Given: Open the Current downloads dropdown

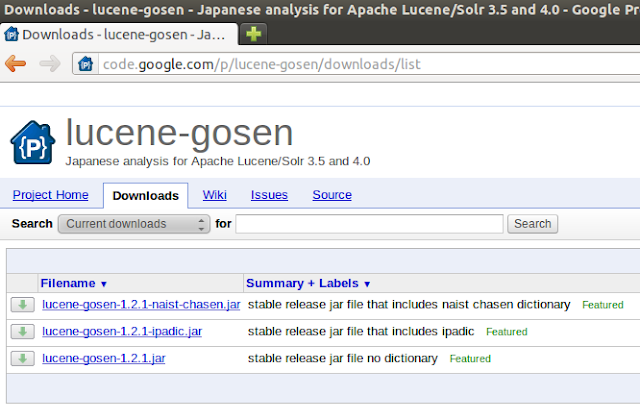Looking at the screenshot, I should coord(134,224).
